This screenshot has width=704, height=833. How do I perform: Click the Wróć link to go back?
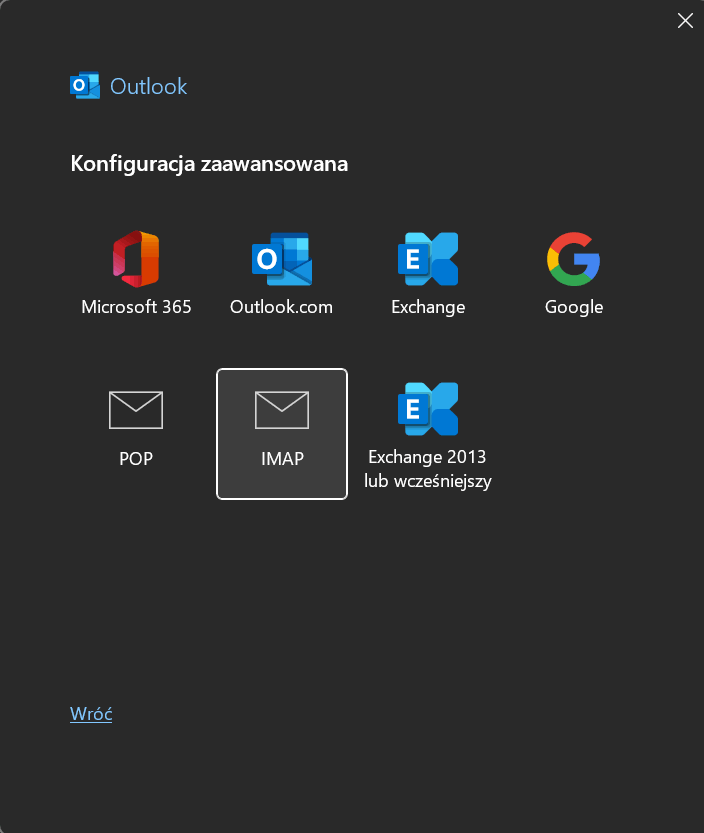pyautogui.click(x=91, y=713)
